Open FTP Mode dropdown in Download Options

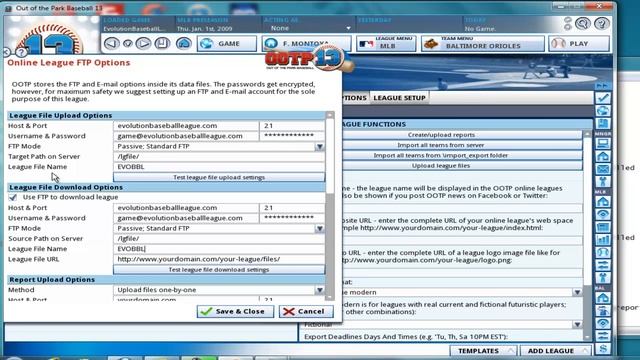pos(320,228)
